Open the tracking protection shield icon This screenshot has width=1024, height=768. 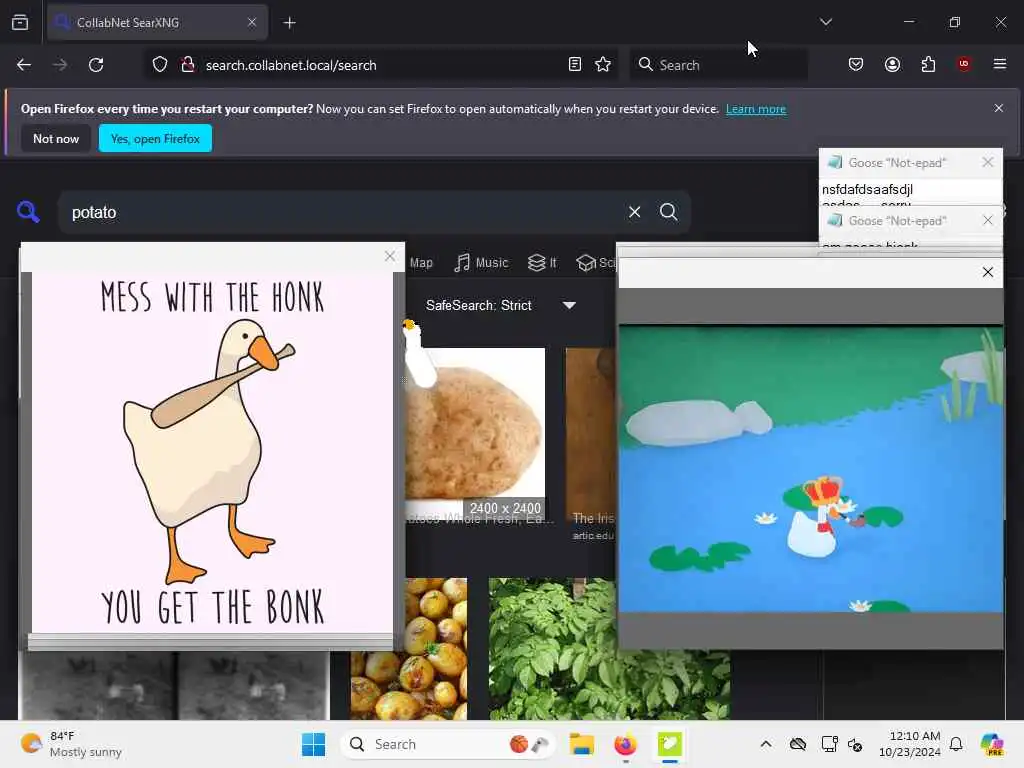(160, 65)
